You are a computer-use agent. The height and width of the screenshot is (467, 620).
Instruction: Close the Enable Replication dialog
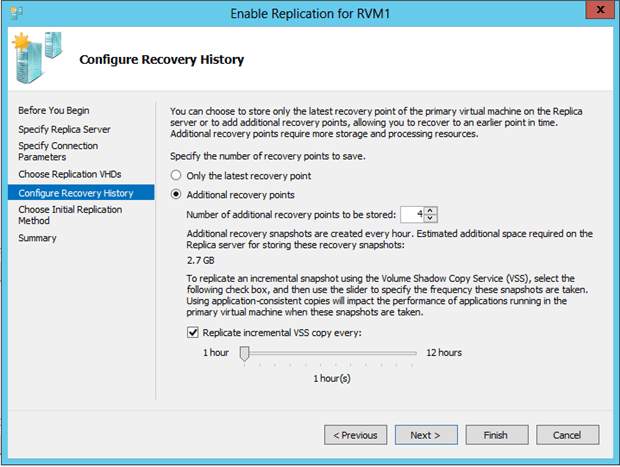coord(600,9)
